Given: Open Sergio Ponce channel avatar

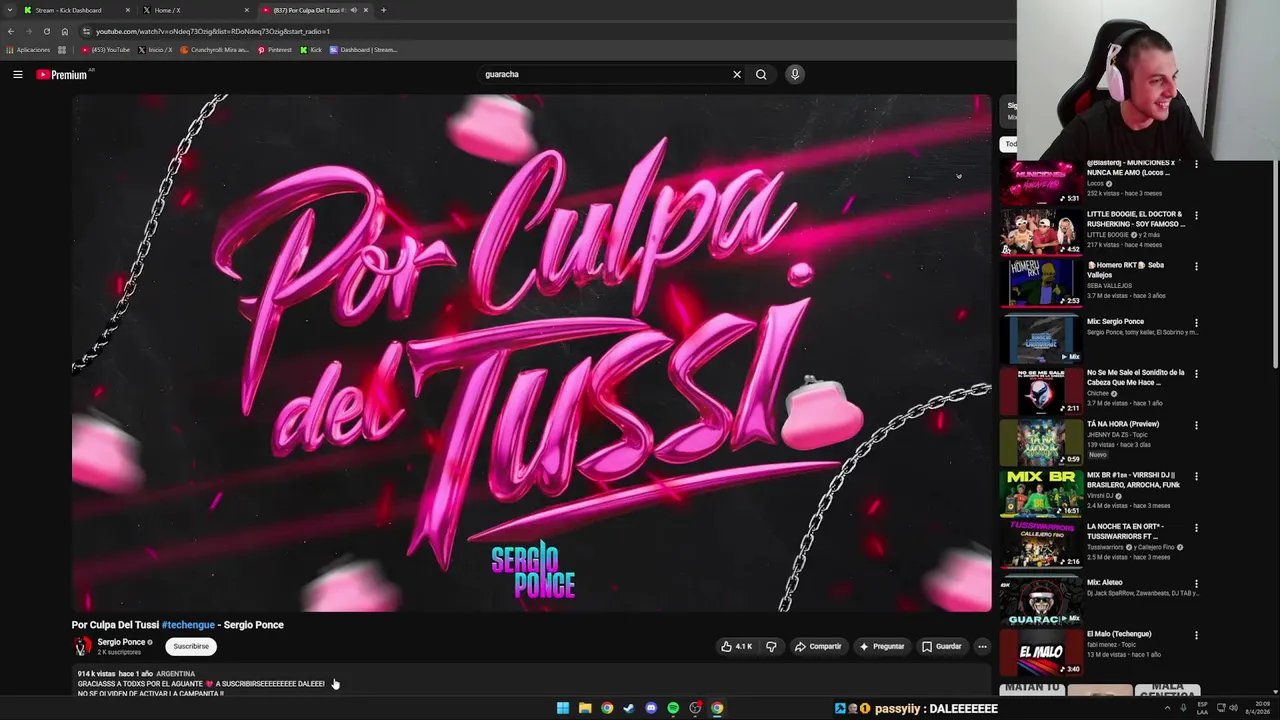Looking at the screenshot, I should pos(82,646).
